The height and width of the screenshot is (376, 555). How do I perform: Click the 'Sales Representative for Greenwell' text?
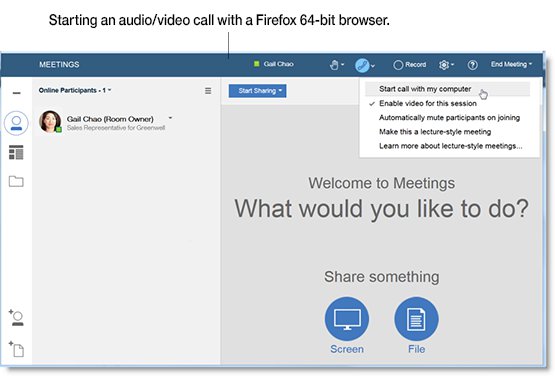click(116, 128)
